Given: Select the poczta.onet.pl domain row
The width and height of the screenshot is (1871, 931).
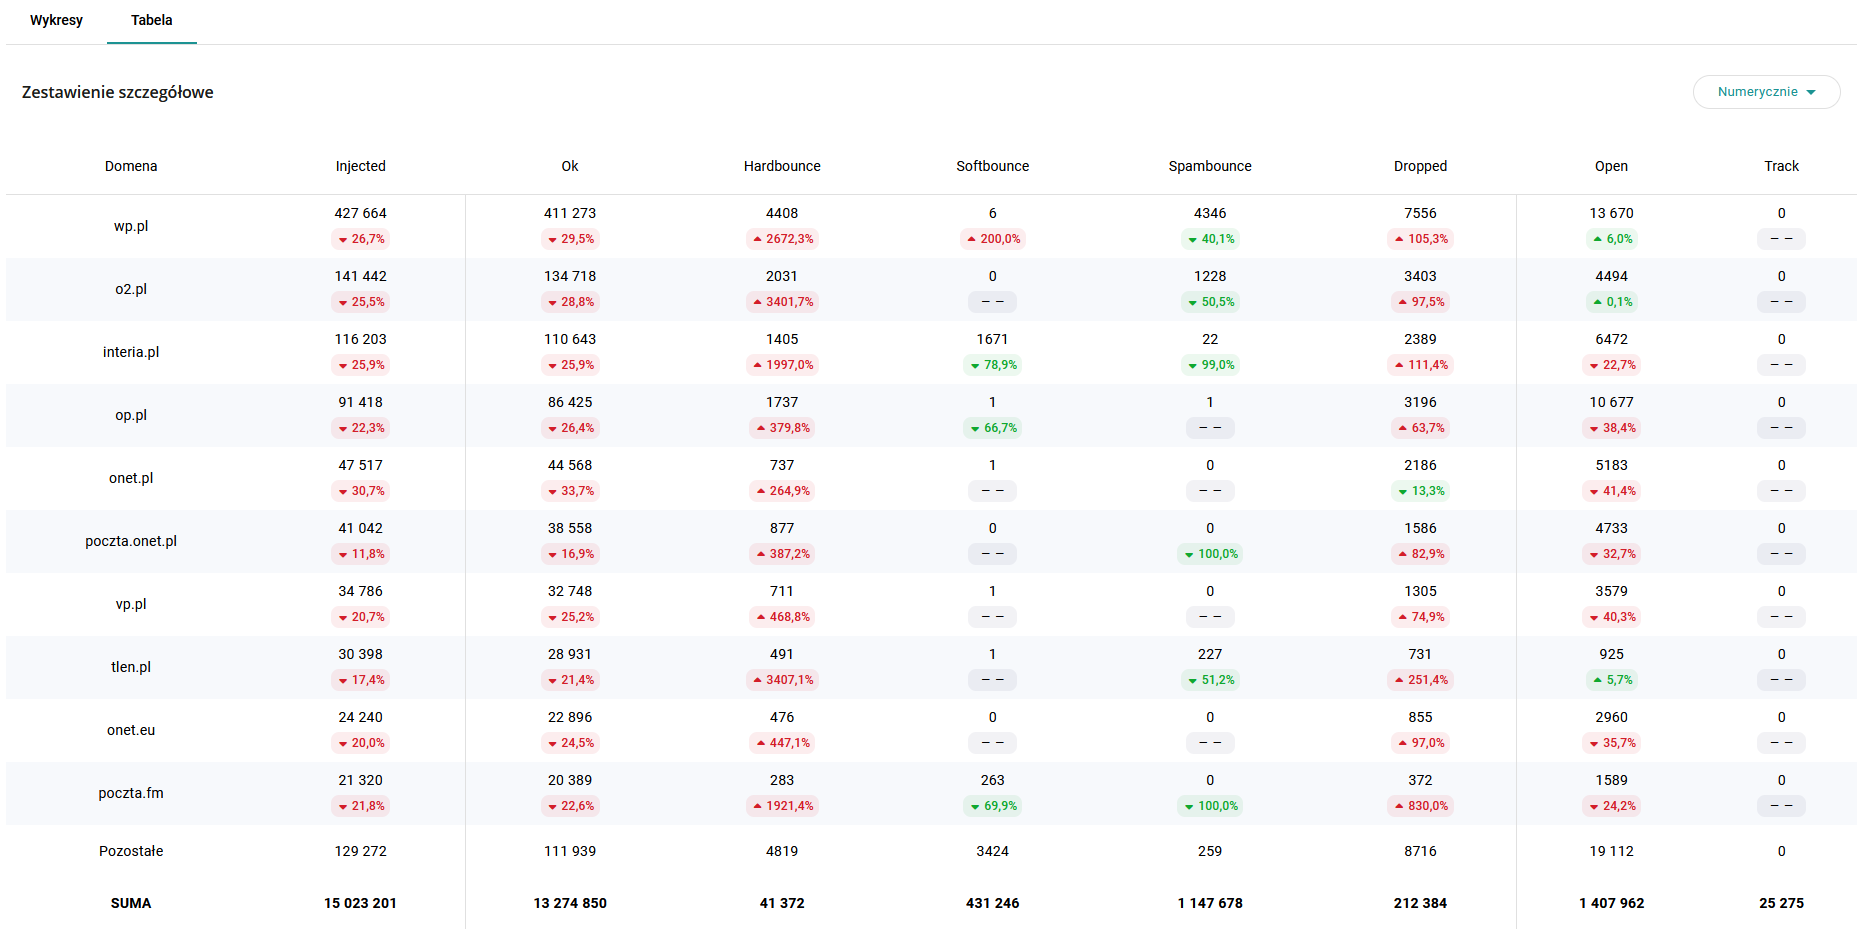Looking at the screenshot, I should click(131, 541).
